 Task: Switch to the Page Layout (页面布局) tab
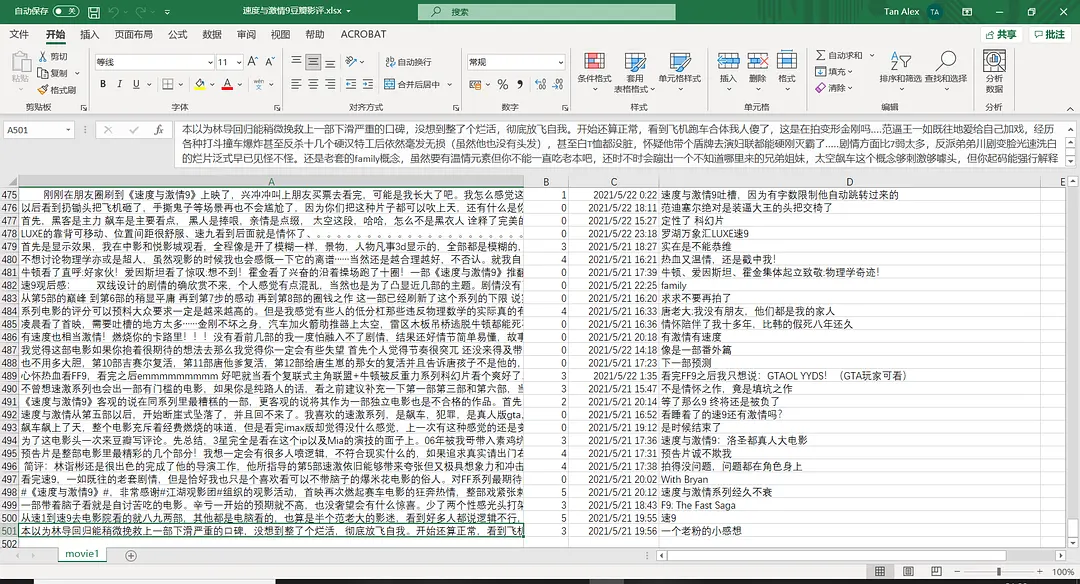point(134,34)
